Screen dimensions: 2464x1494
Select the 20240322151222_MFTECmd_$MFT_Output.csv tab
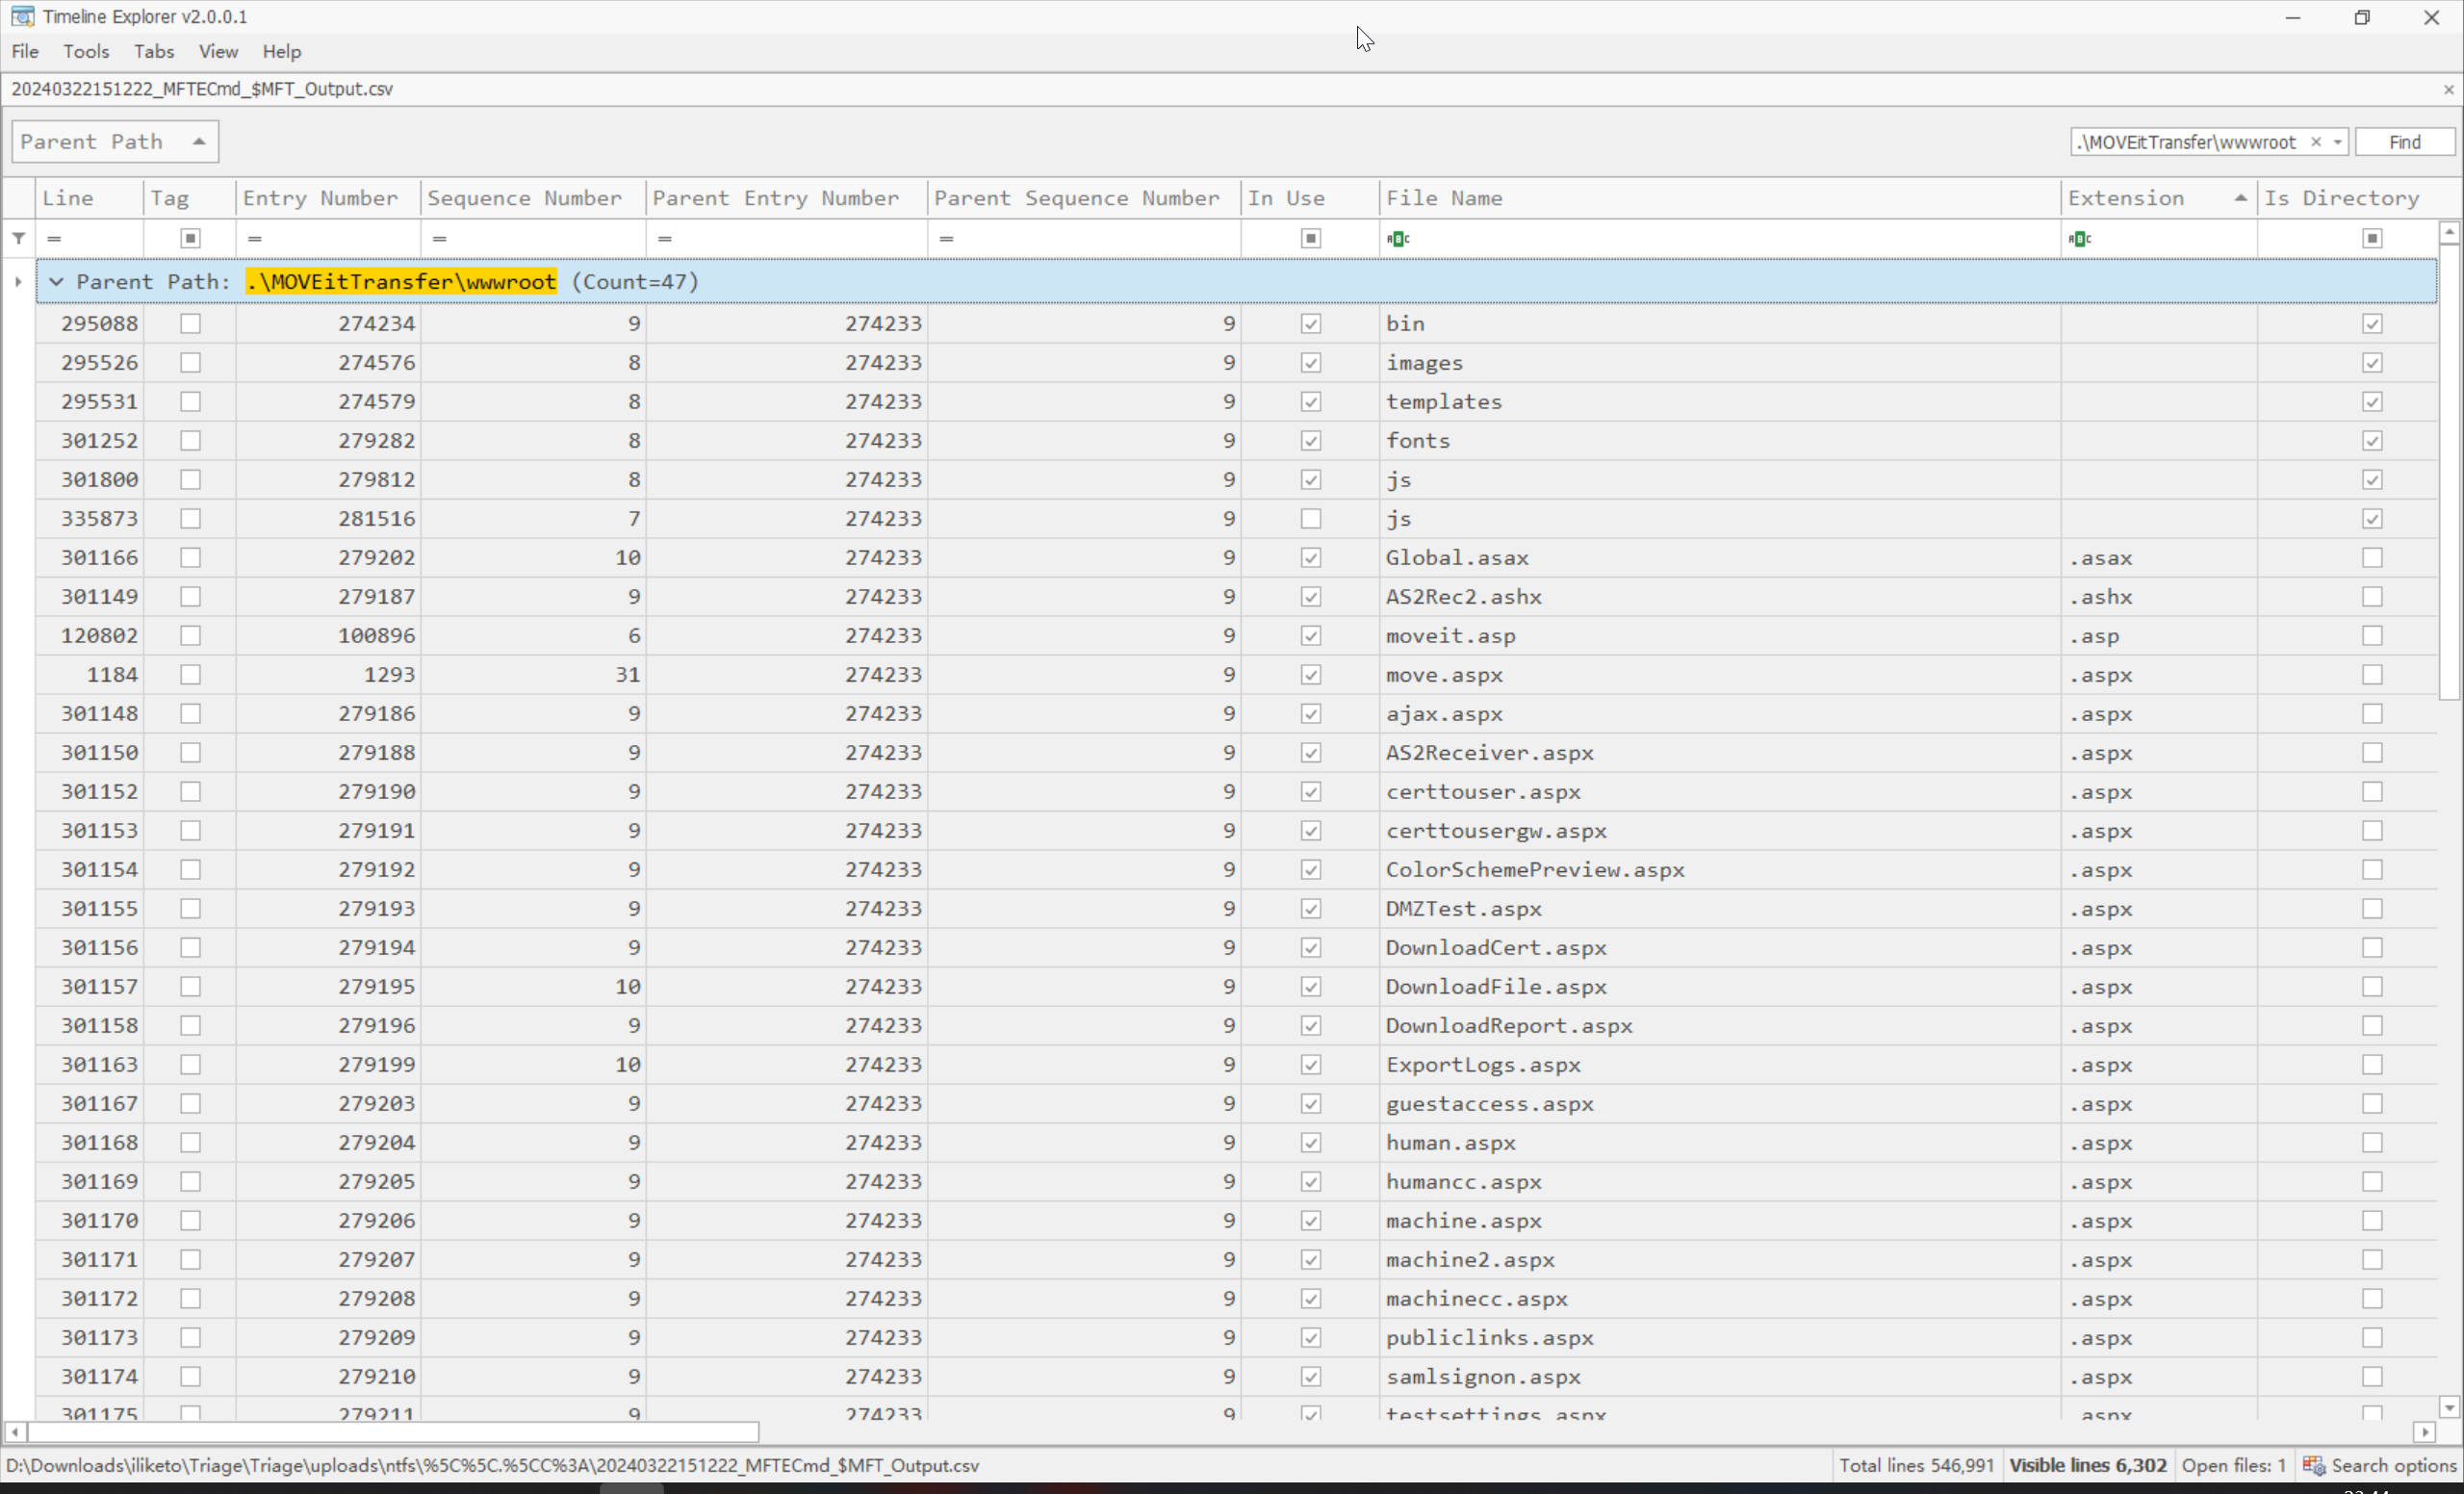point(202,89)
